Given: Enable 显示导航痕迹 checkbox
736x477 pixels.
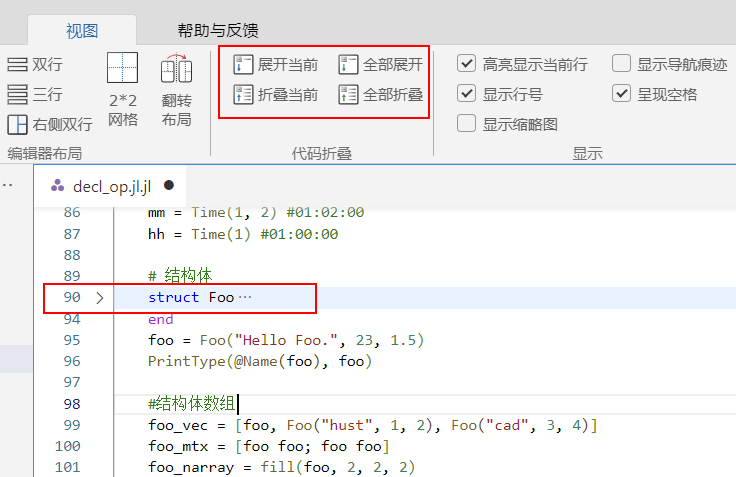Looking at the screenshot, I should click(x=621, y=64).
